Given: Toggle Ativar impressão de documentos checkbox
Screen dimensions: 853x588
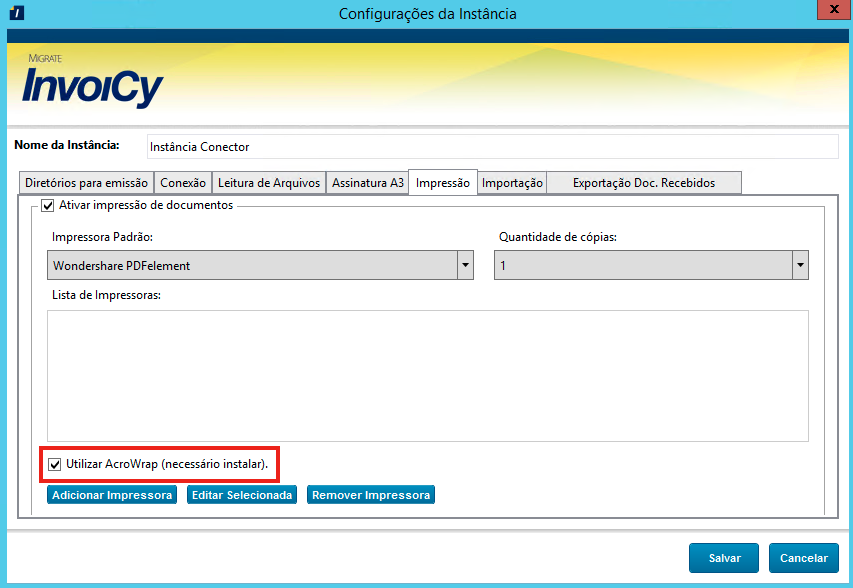Looking at the screenshot, I should pos(47,205).
